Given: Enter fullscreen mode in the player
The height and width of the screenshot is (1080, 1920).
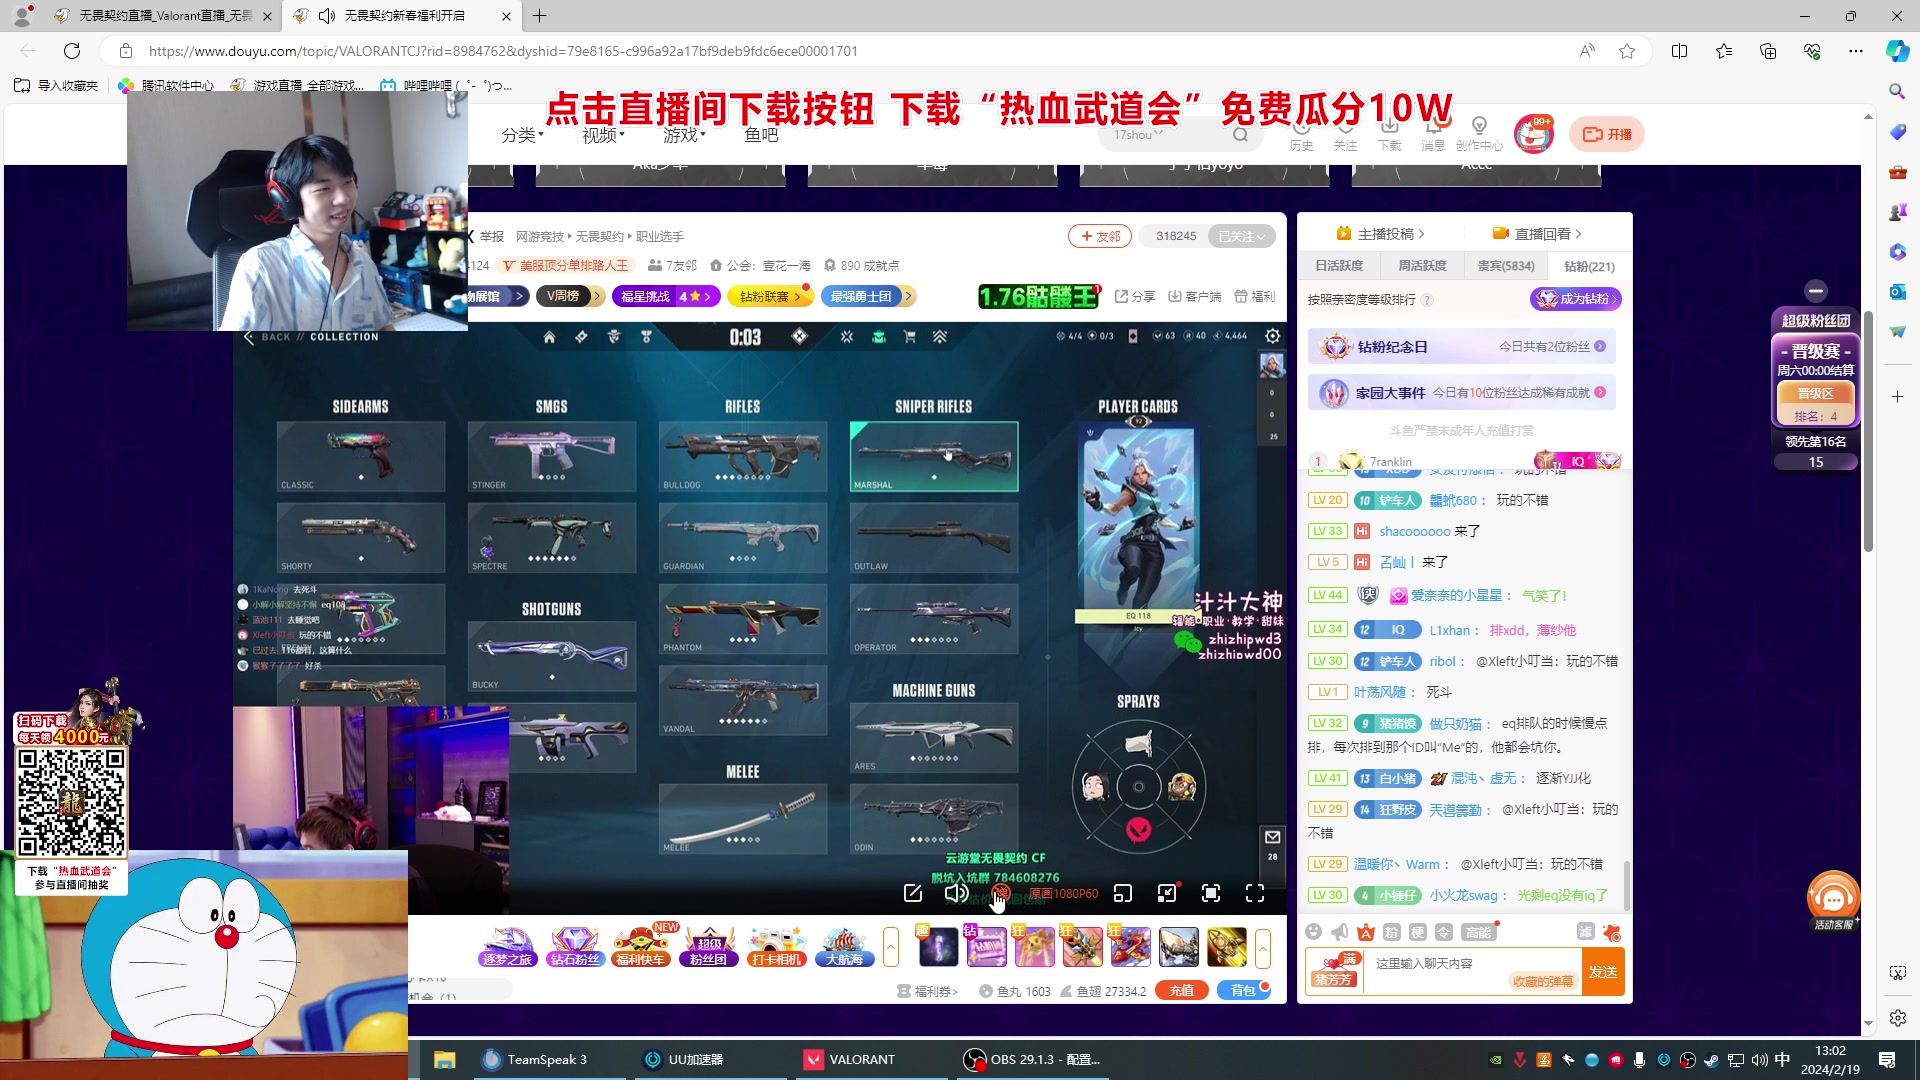Looking at the screenshot, I should coord(1255,893).
